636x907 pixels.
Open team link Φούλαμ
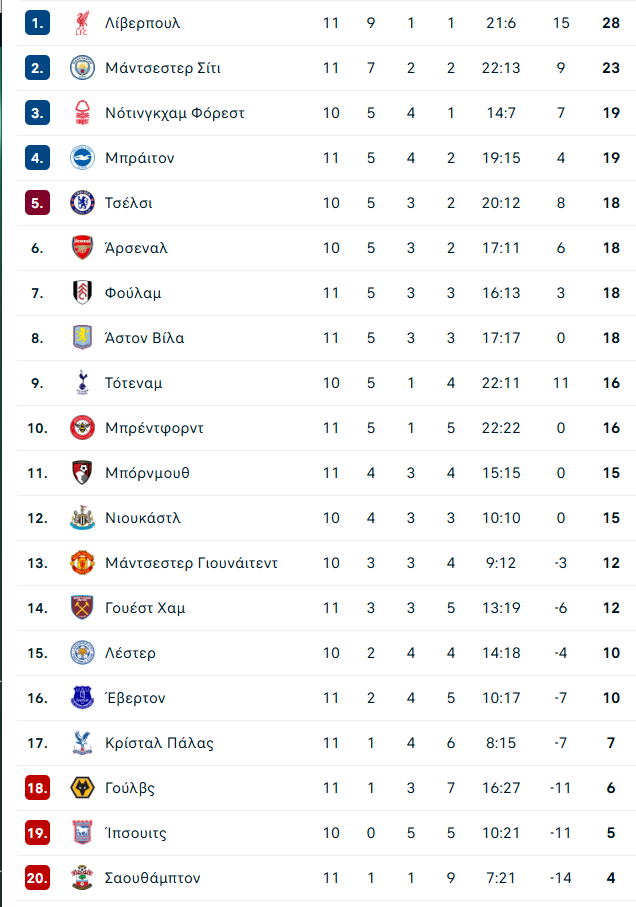coord(133,293)
